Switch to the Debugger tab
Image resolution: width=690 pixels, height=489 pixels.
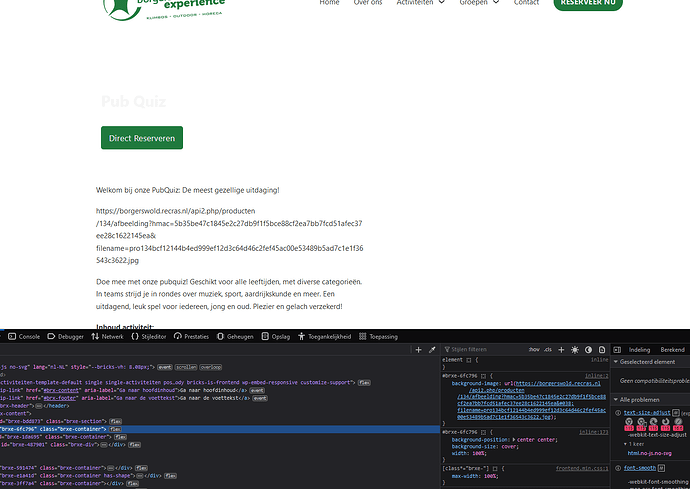66,337
